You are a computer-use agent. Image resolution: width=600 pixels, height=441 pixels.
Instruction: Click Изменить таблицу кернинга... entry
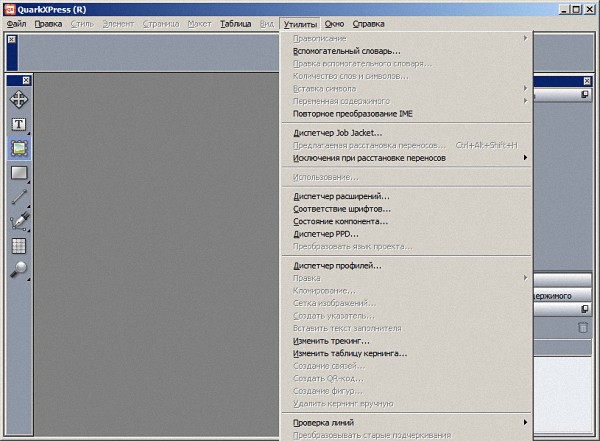click(x=350, y=353)
